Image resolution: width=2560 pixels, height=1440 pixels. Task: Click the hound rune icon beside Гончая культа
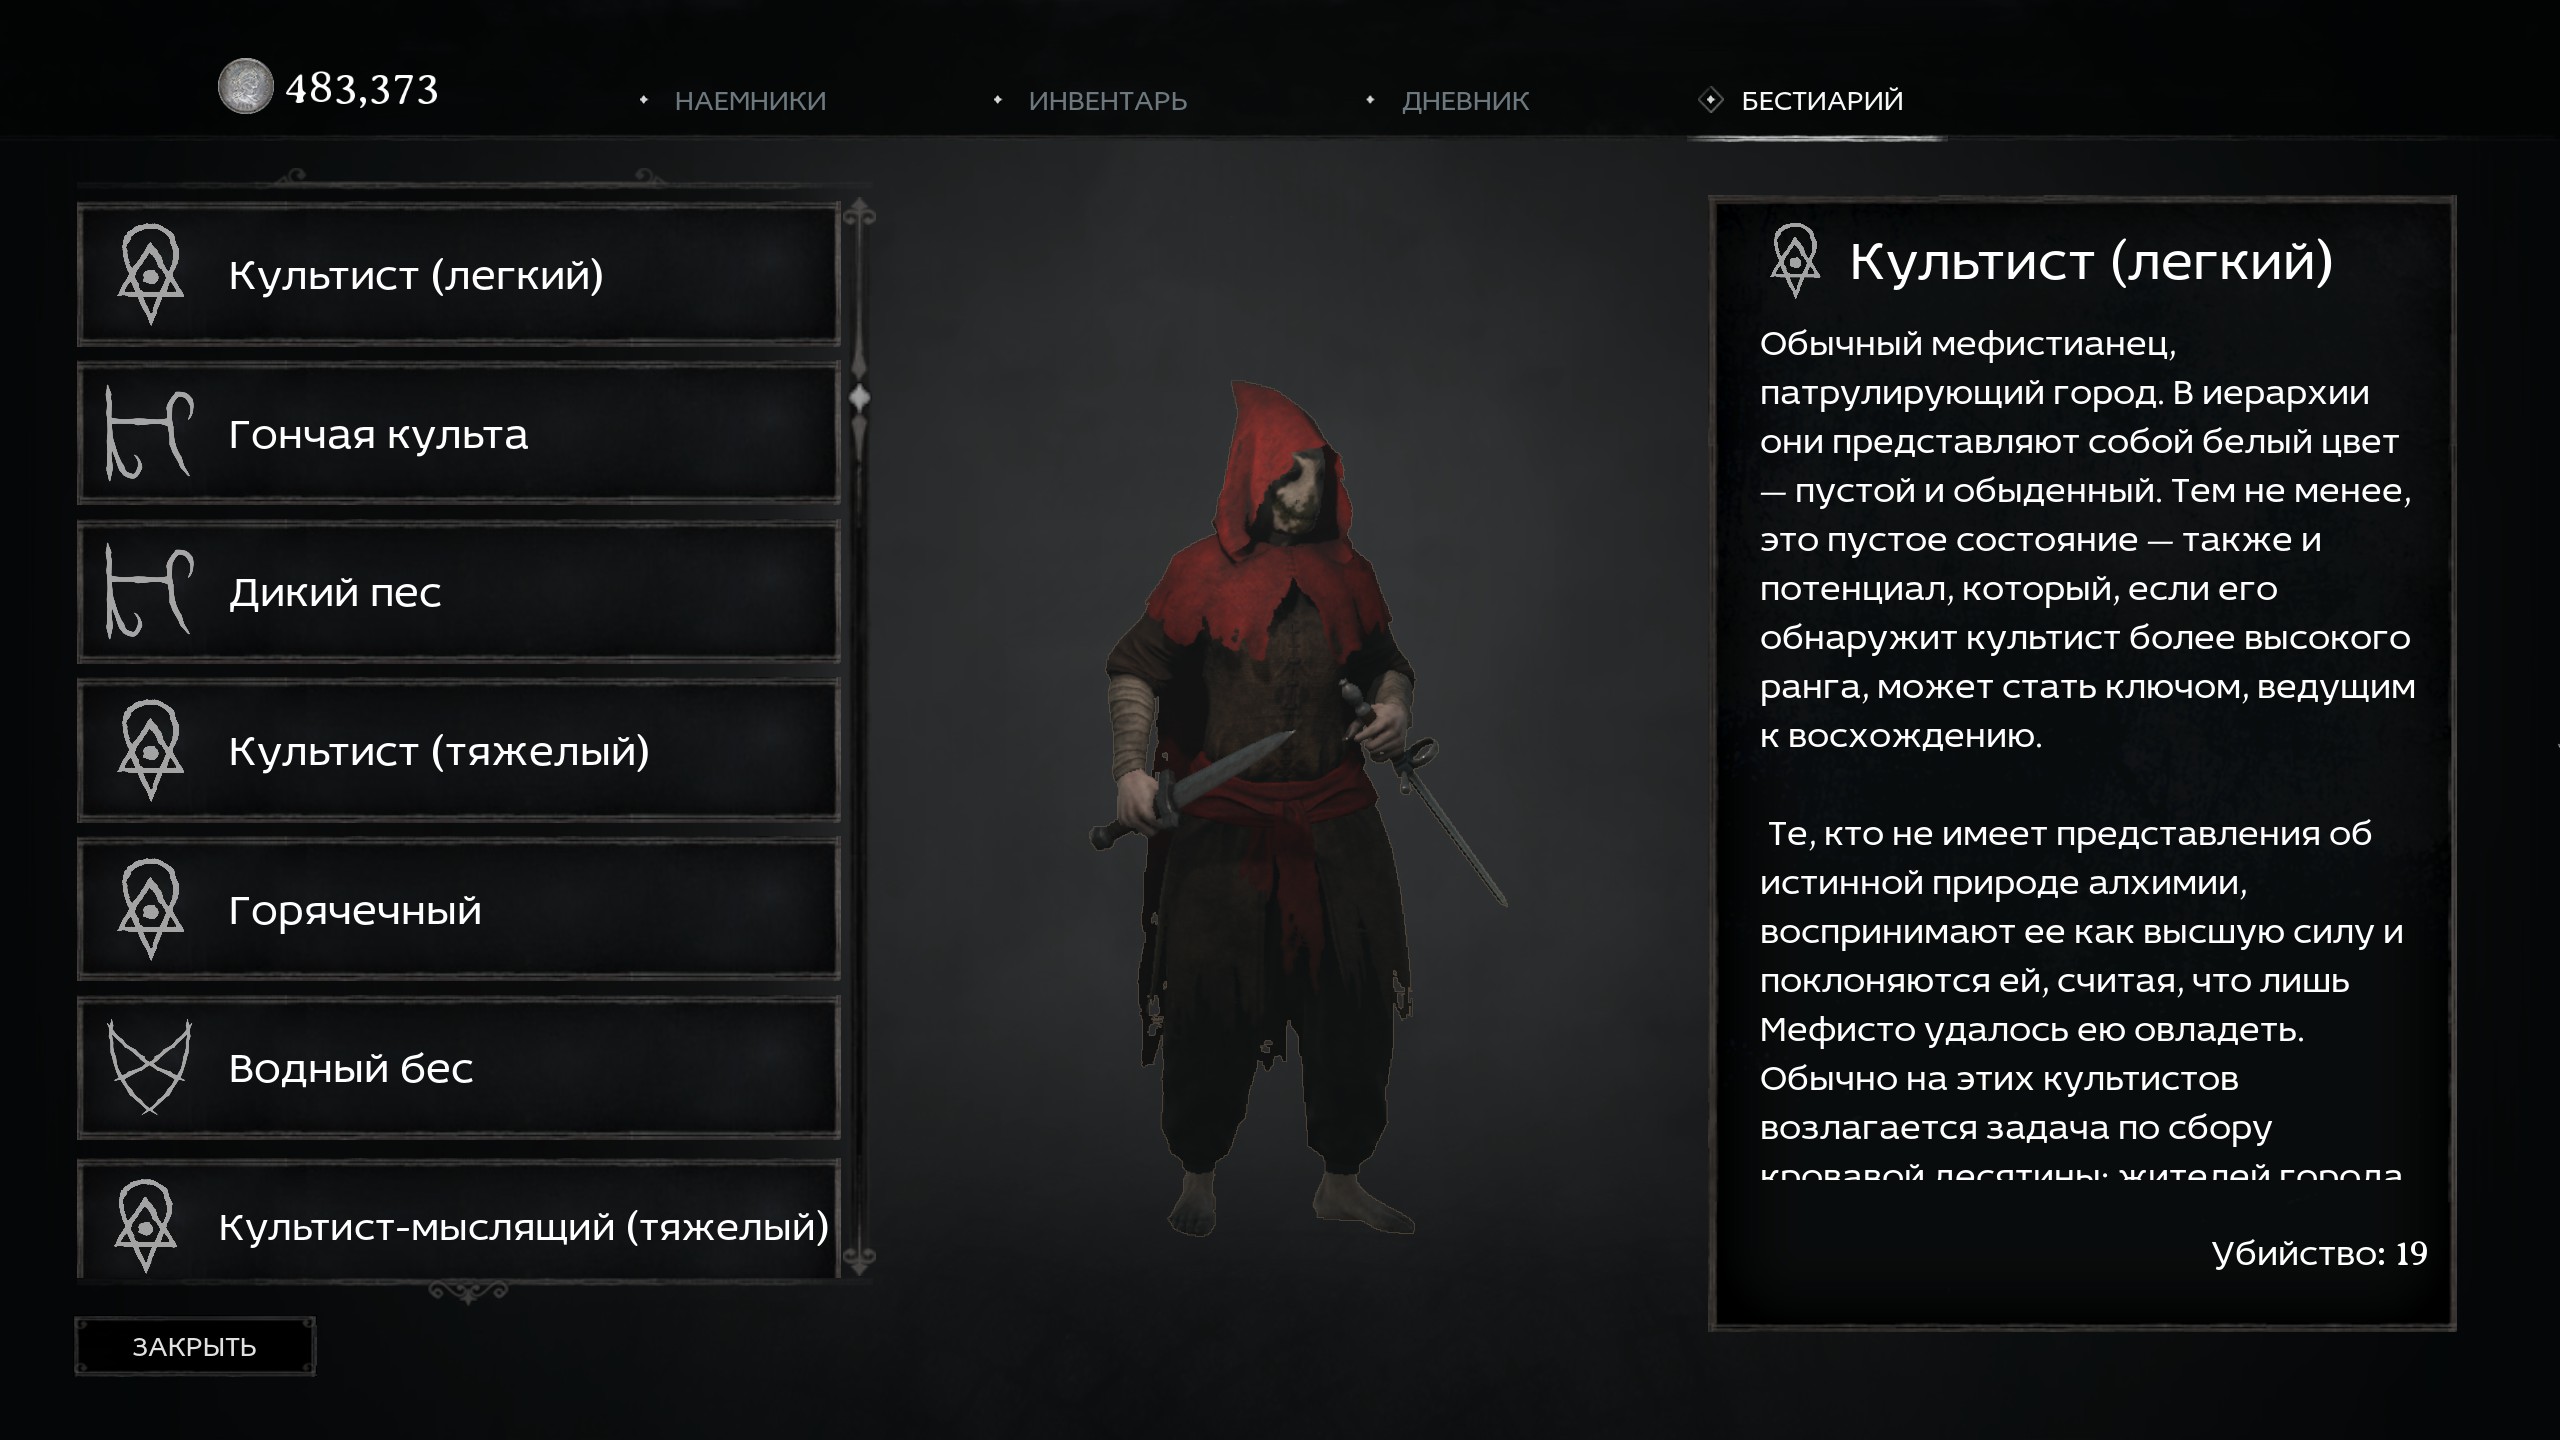pyautogui.click(x=150, y=434)
